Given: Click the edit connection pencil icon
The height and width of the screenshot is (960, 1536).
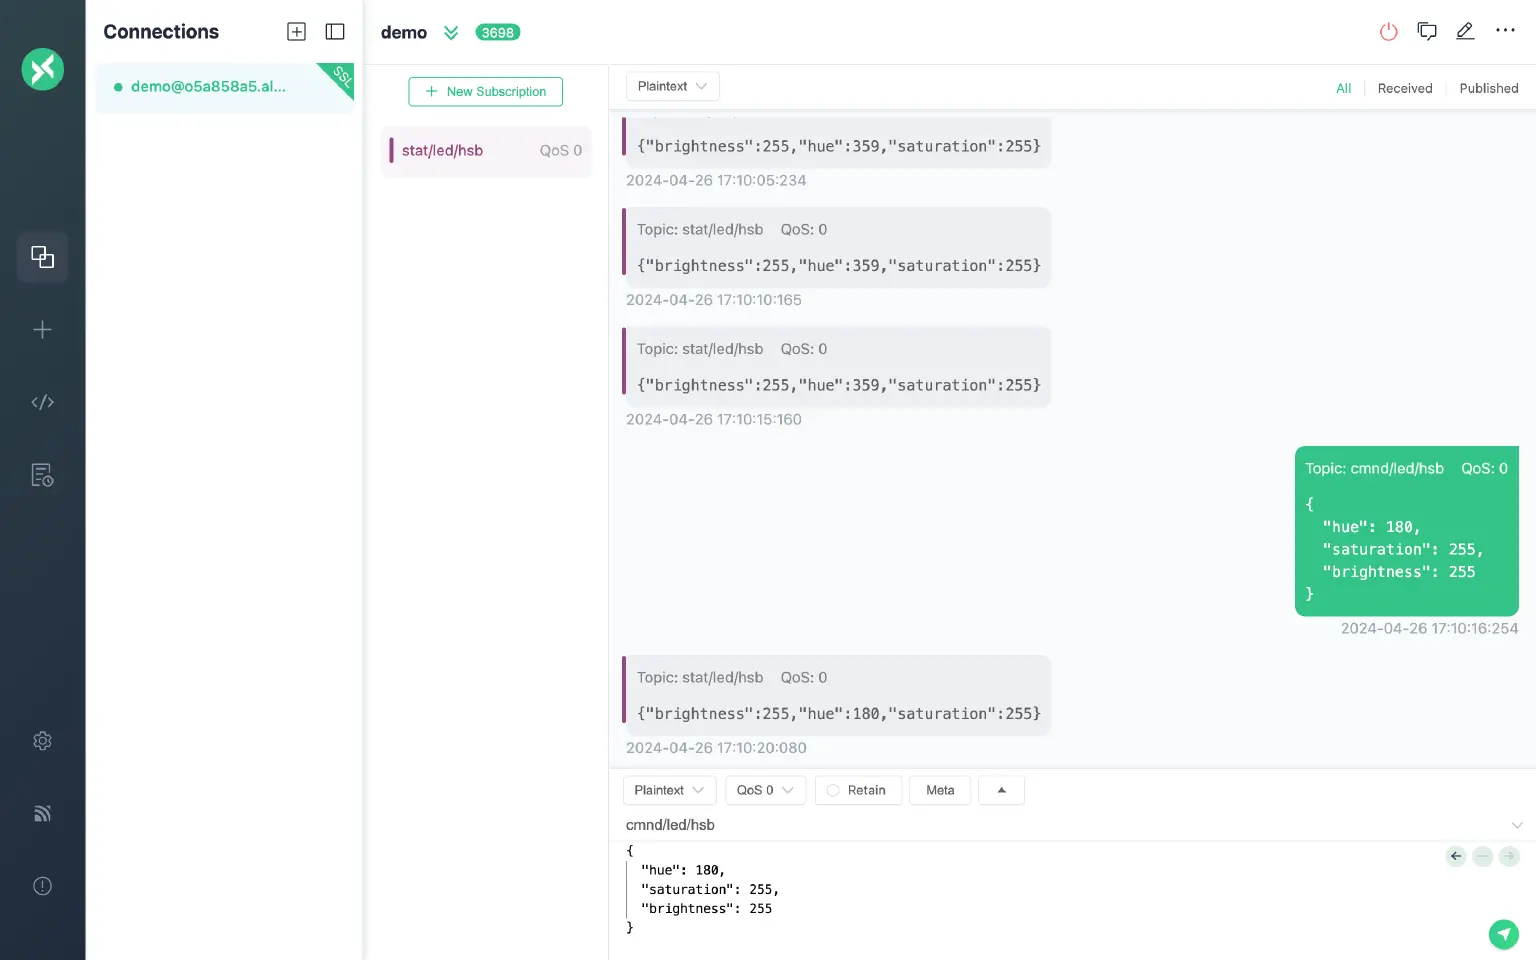Looking at the screenshot, I should 1465,32.
